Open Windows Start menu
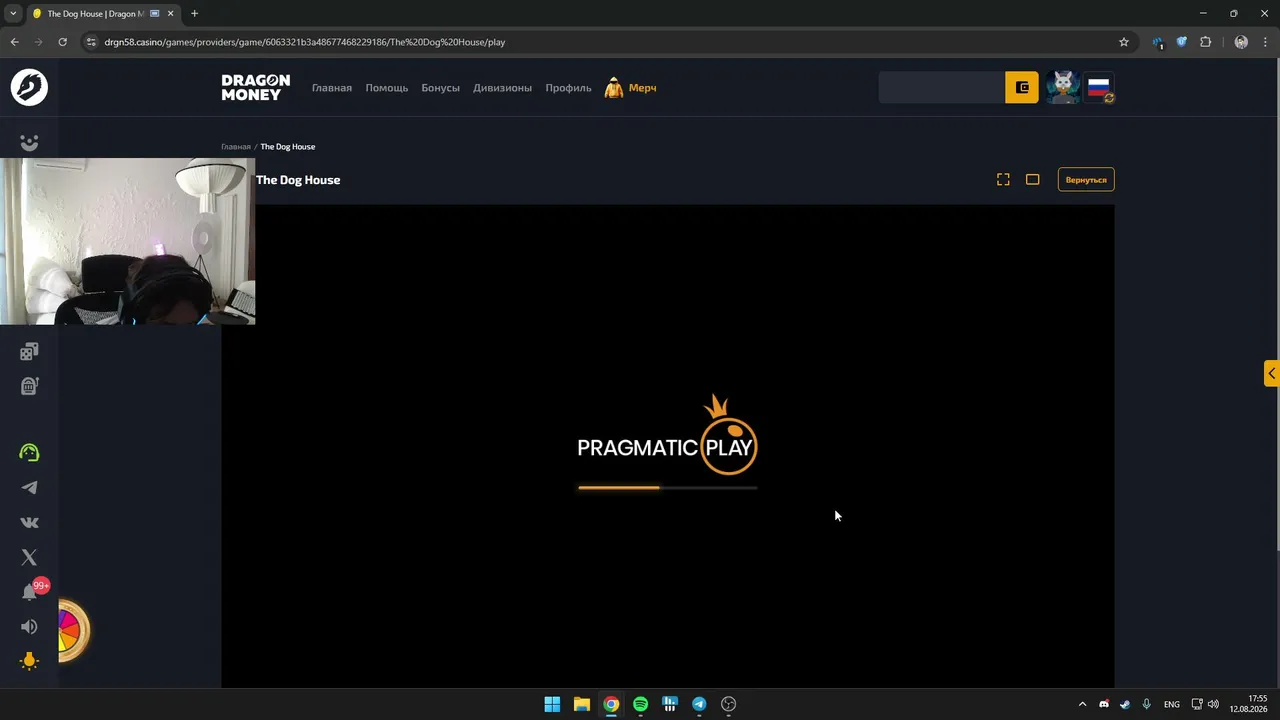 coord(552,704)
